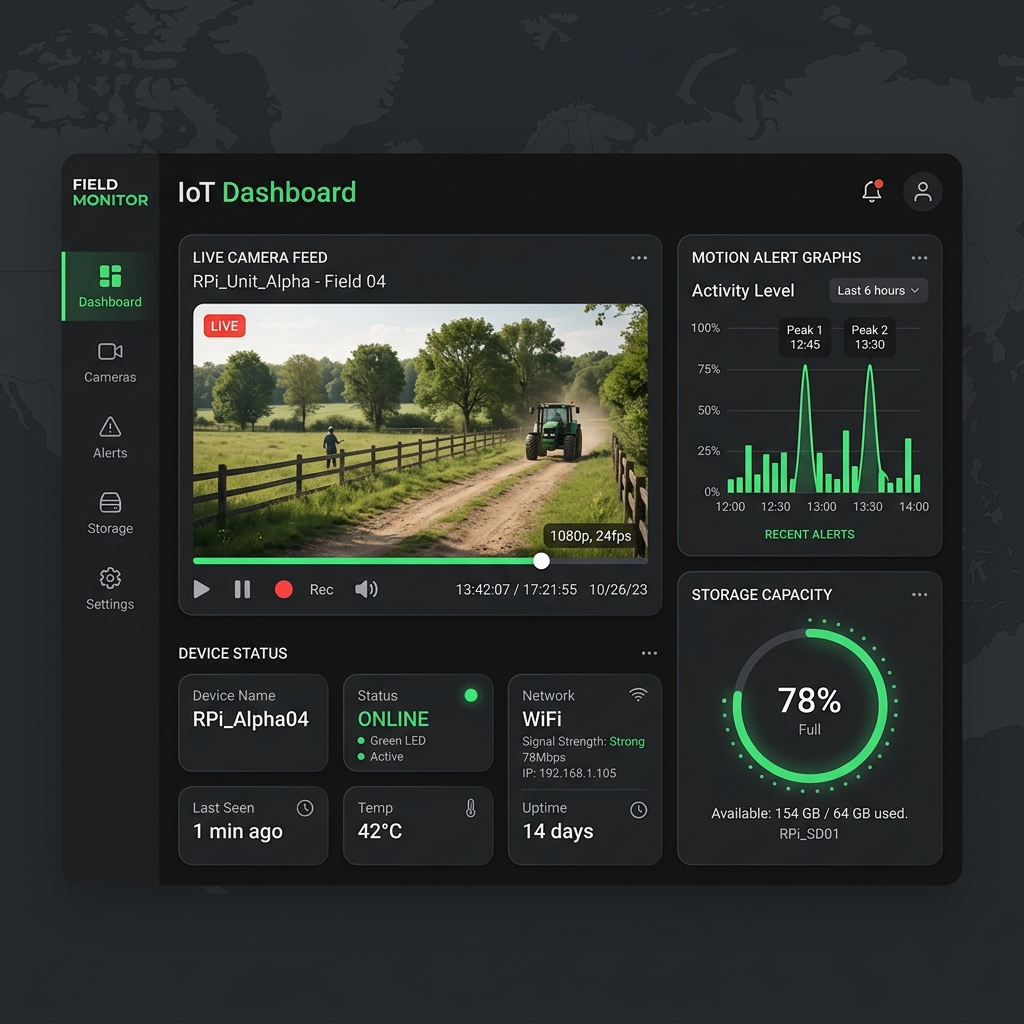
Task: Click the 1 min ago value
Action: pos(238,831)
